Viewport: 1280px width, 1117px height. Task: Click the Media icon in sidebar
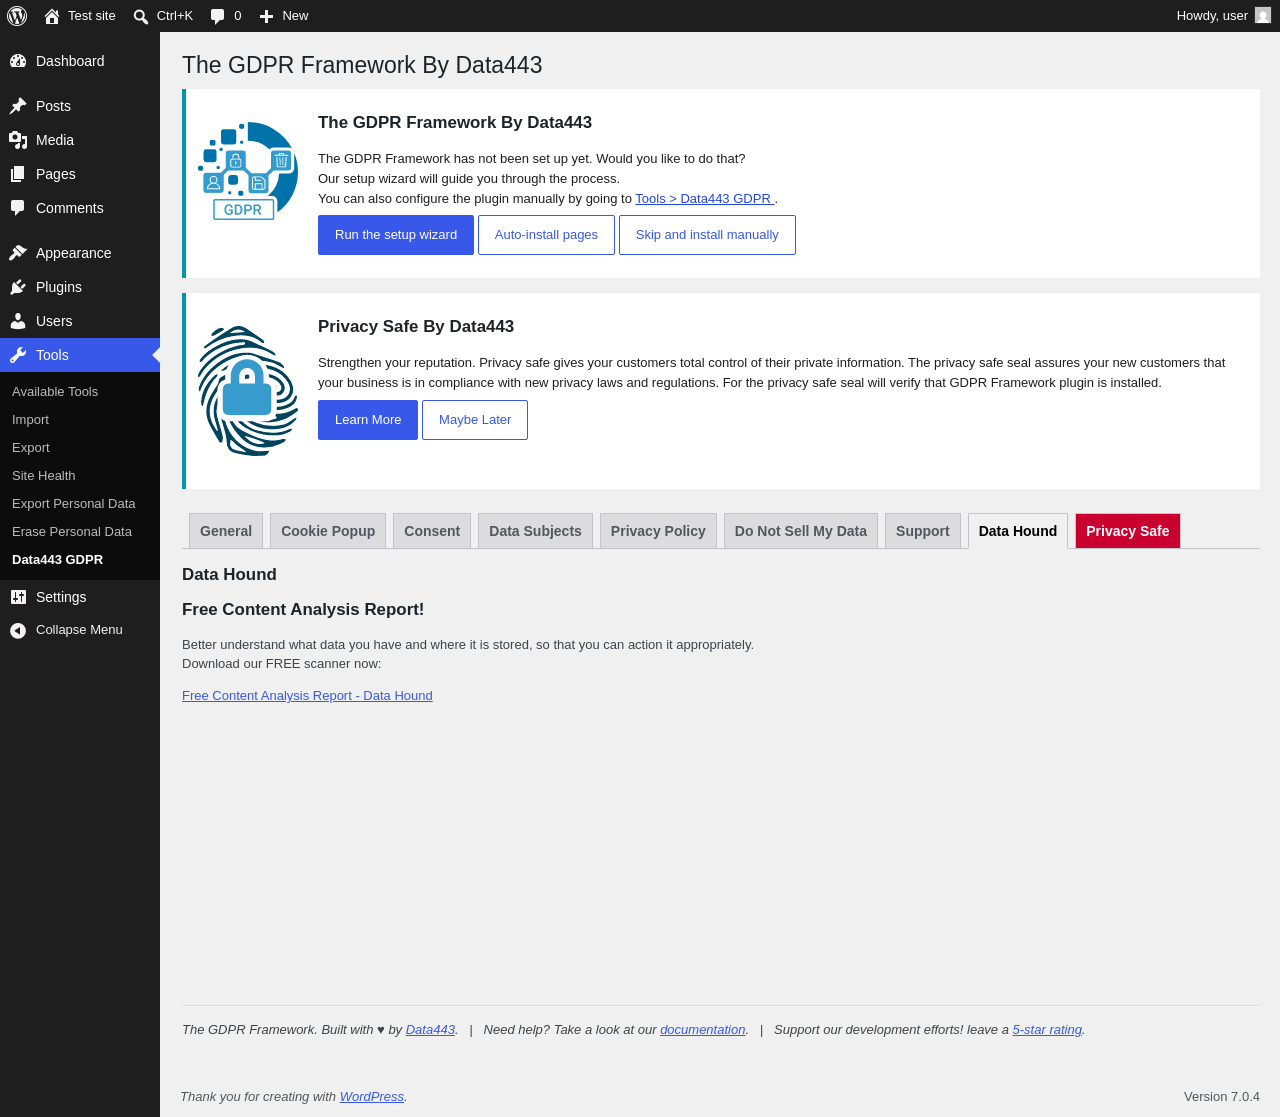tap(18, 140)
